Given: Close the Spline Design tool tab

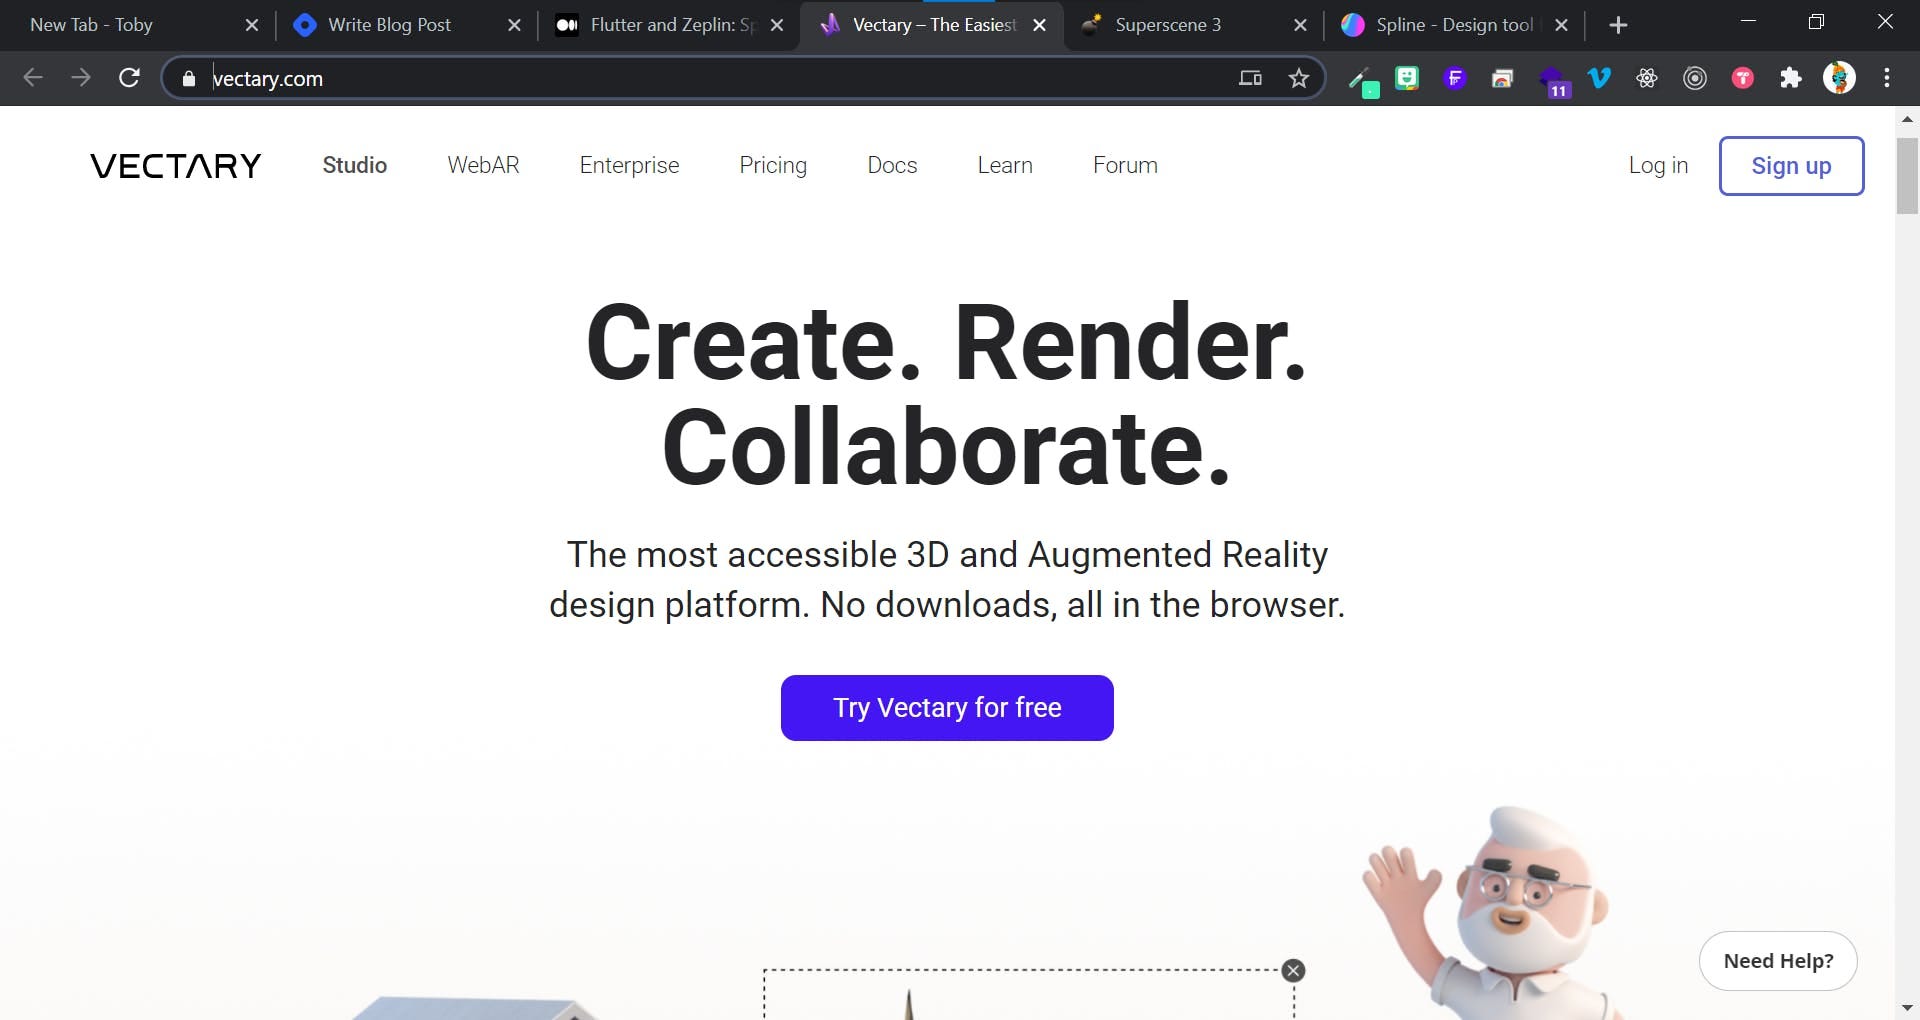Looking at the screenshot, I should 1562,25.
